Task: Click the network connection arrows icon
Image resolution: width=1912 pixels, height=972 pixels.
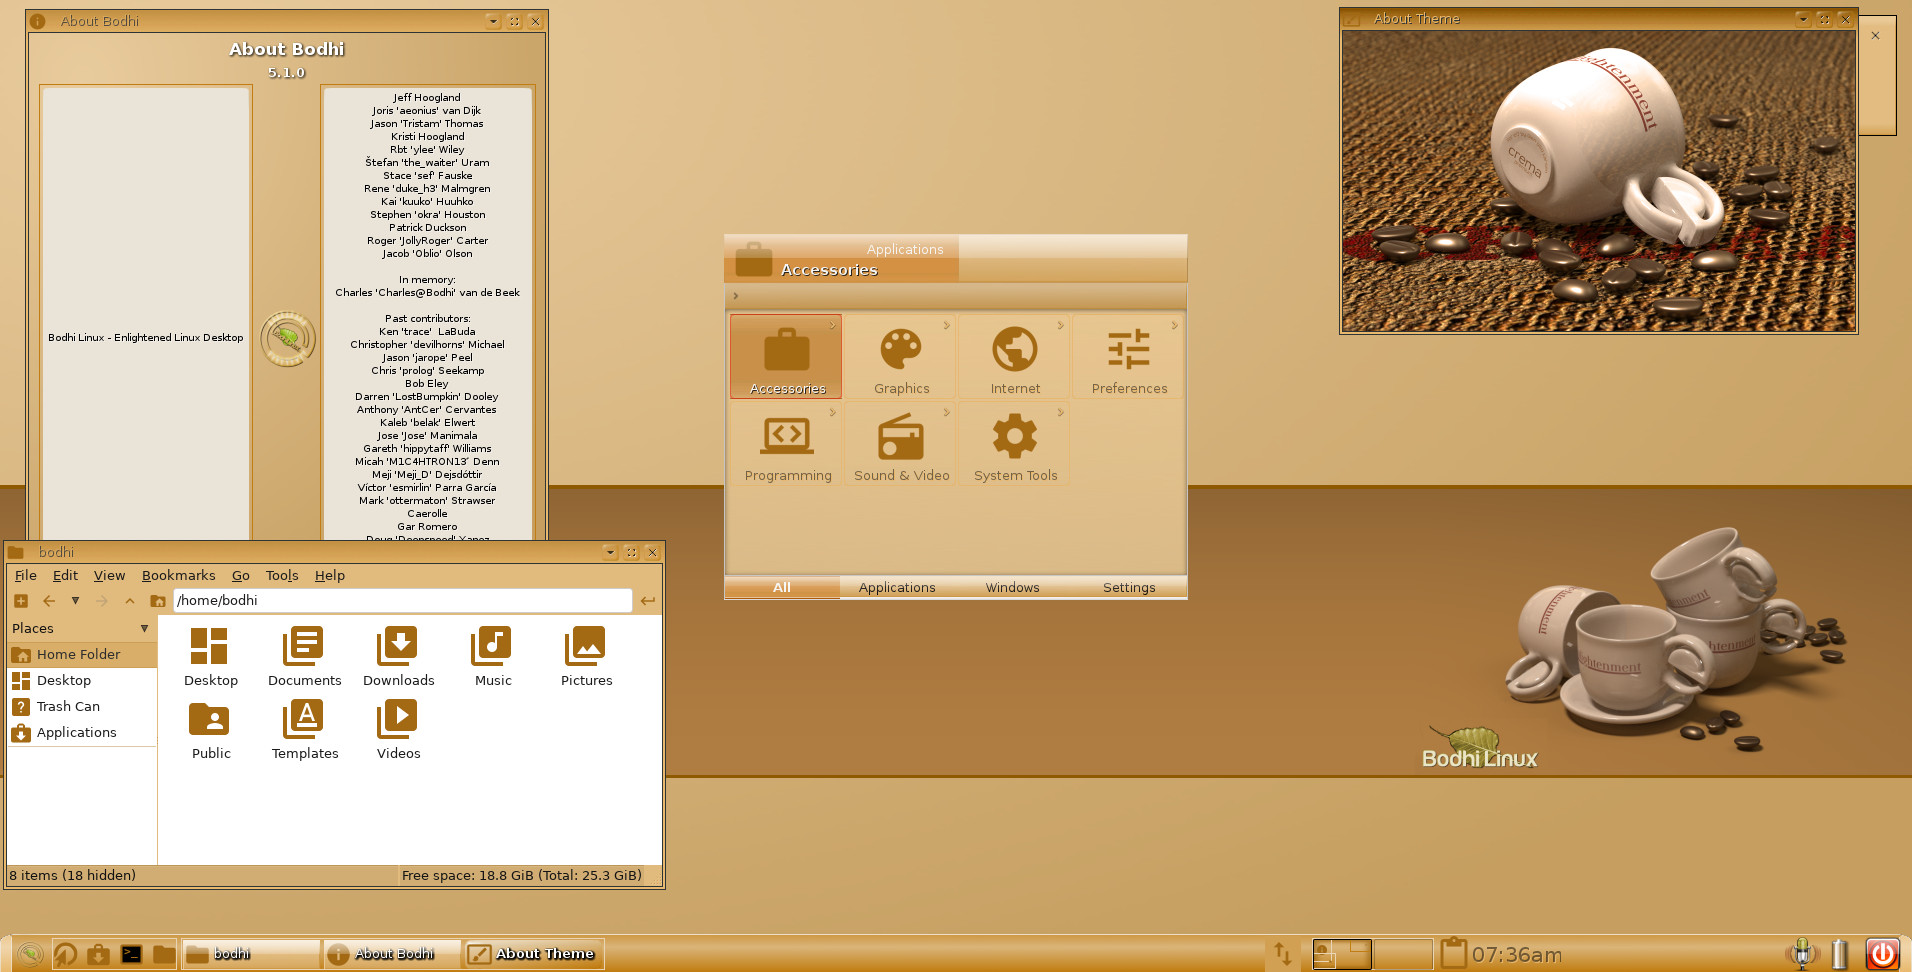Action: (x=1283, y=954)
